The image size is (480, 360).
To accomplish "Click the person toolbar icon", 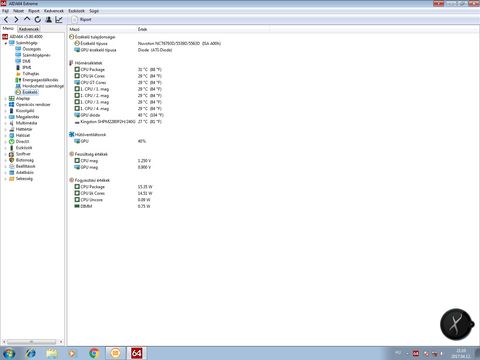I will tap(49, 20).
